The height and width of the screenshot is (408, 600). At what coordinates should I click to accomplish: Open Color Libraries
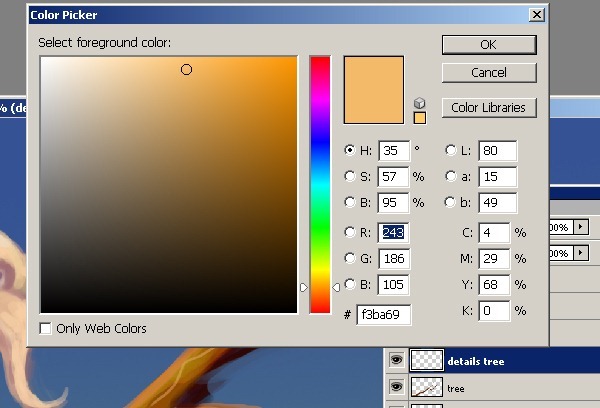click(x=488, y=107)
